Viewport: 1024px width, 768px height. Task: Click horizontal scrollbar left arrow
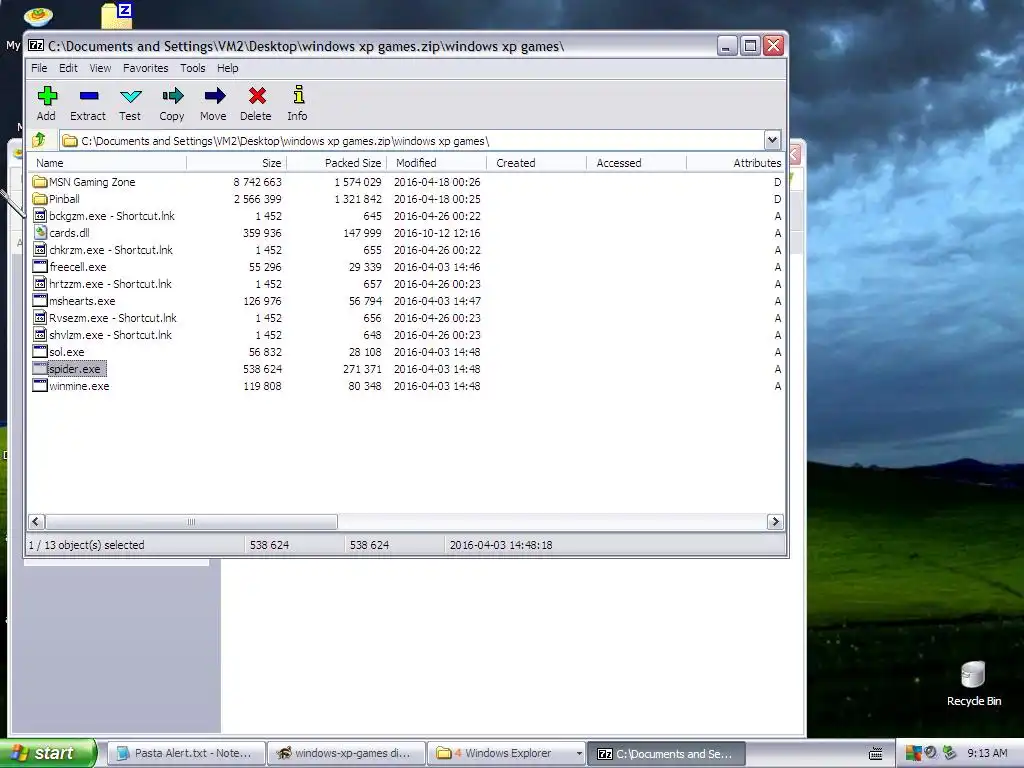click(x=37, y=522)
